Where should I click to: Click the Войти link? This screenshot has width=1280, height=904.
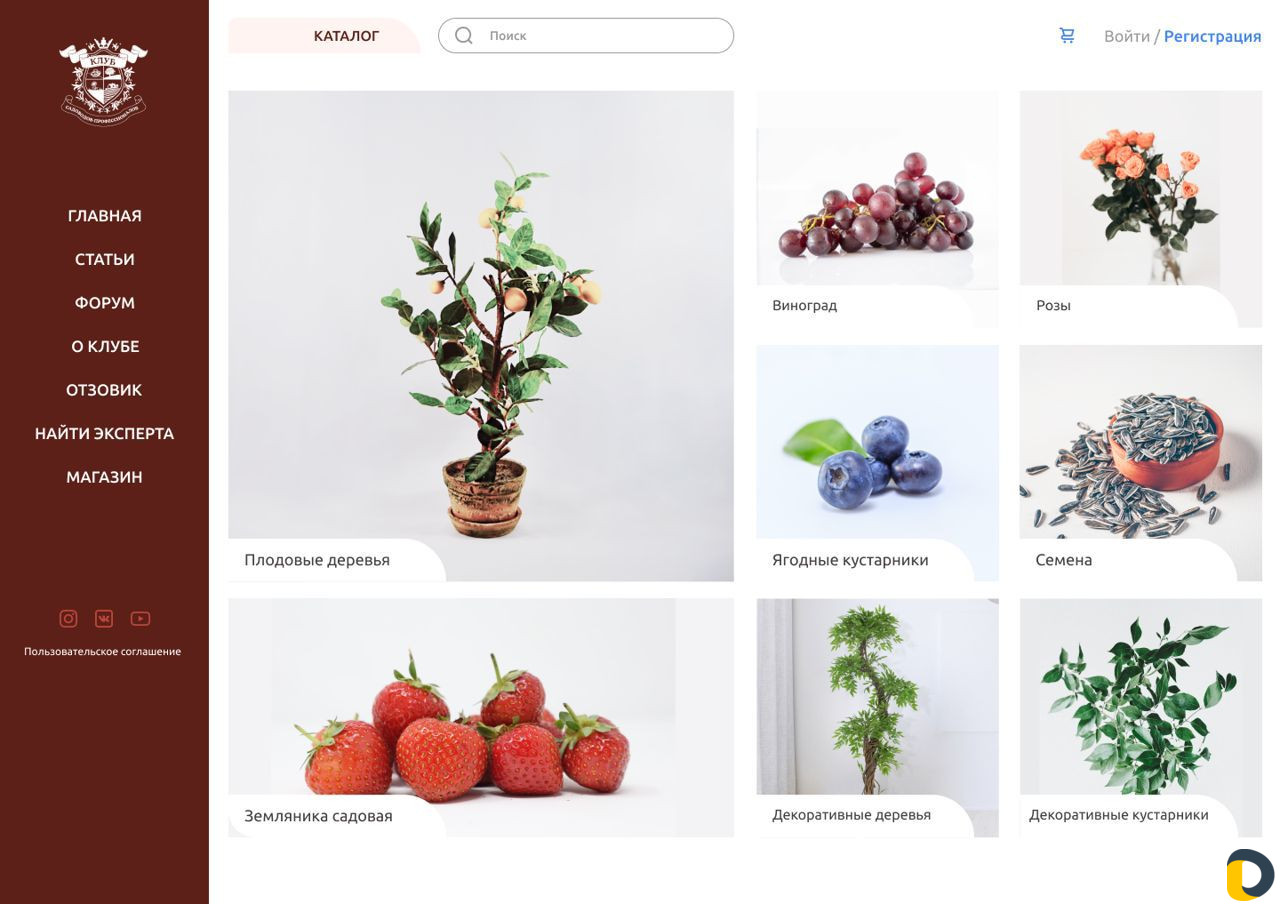(1127, 36)
